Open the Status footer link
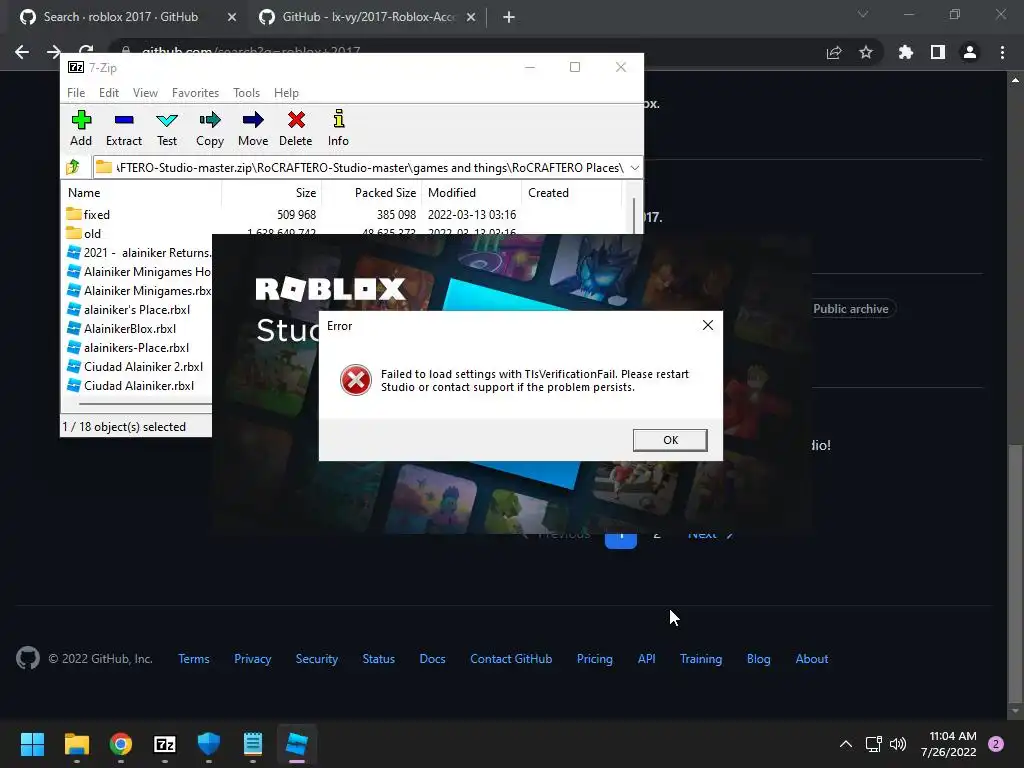 pyautogui.click(x=379, y=659)
